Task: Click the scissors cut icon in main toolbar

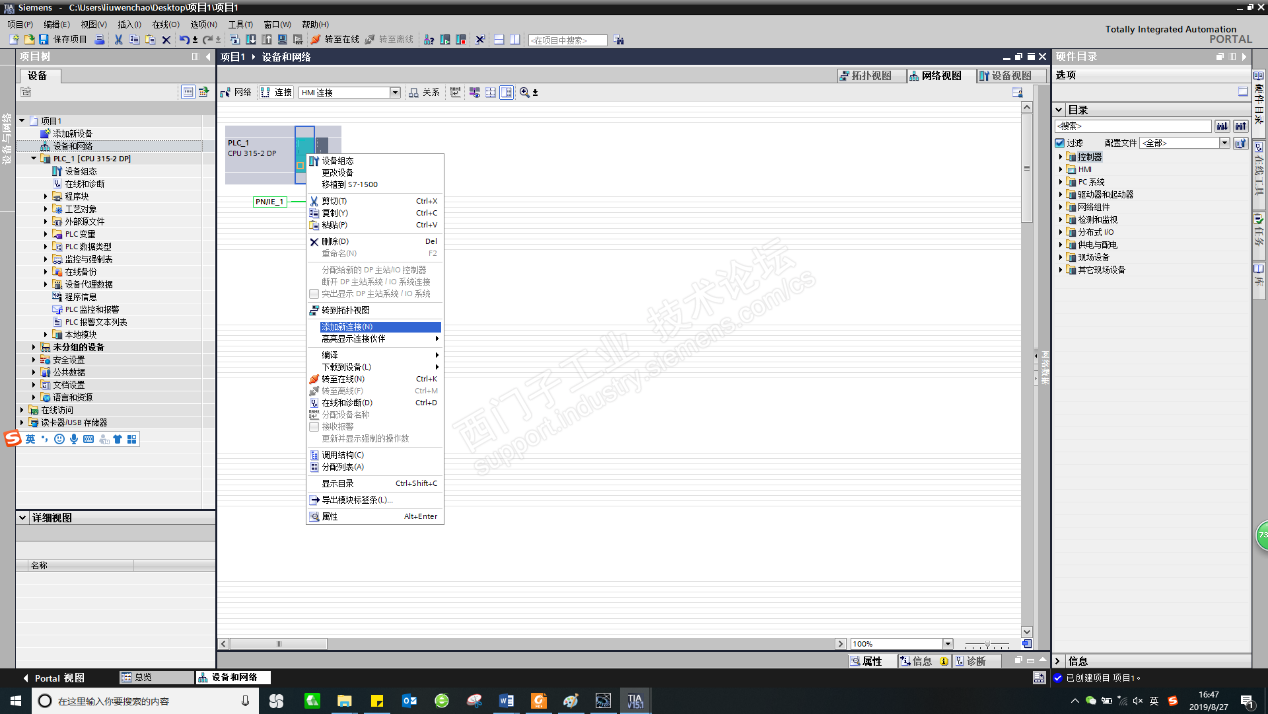Action: point(118,40)
